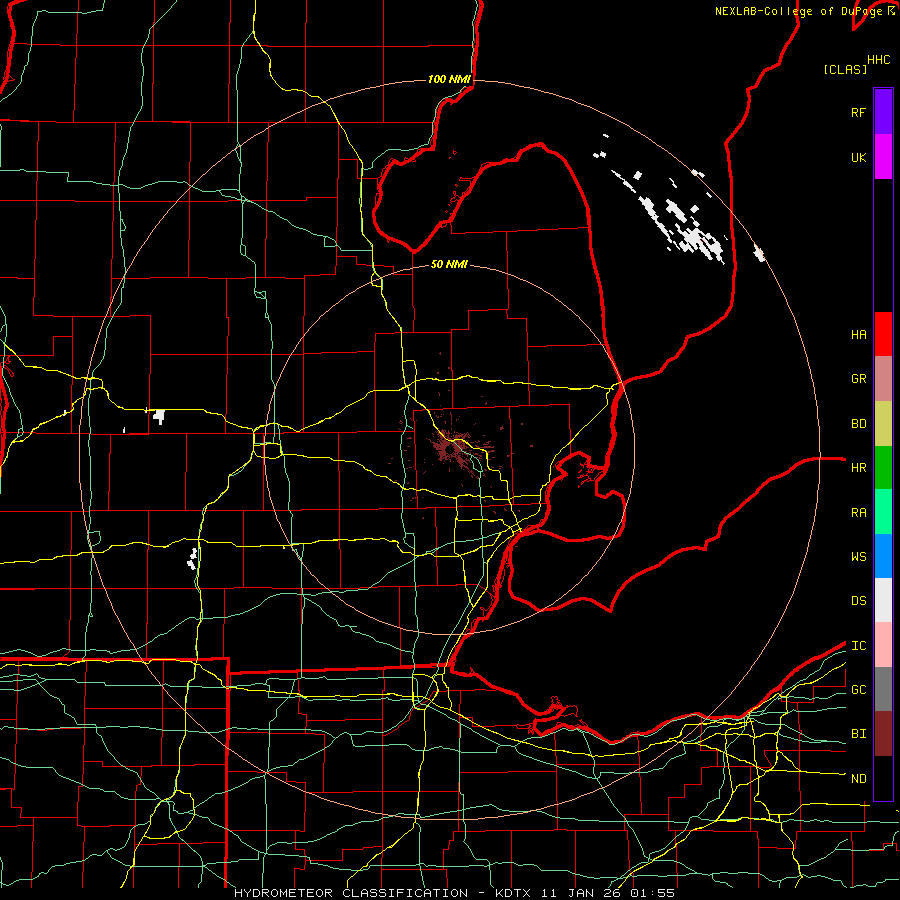Click the HHC product label
This screenshot has width=900, height=900.
point(879,60)
